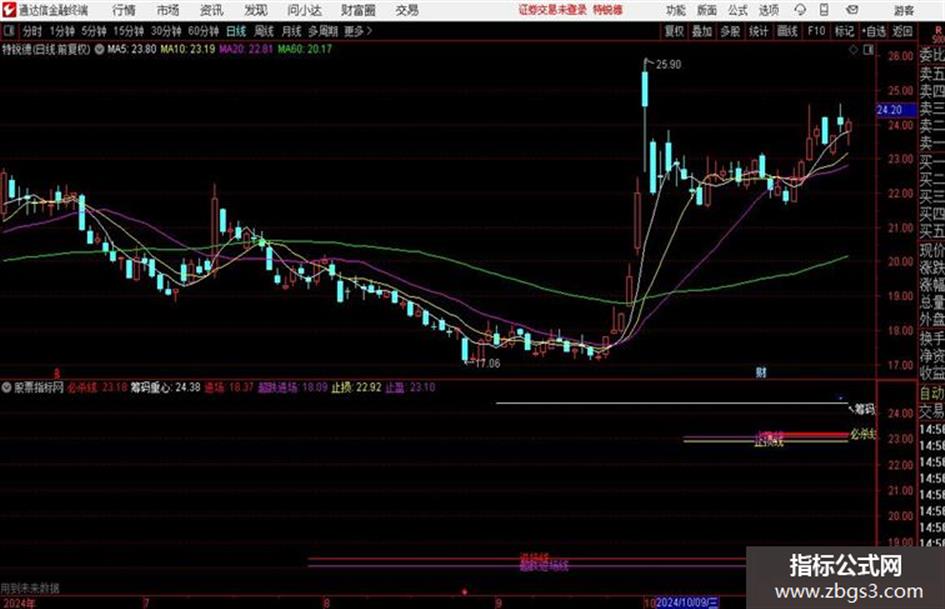This screenshot has width=945, height=609.
Task: Open the 行情 menu
Action: 124,10
